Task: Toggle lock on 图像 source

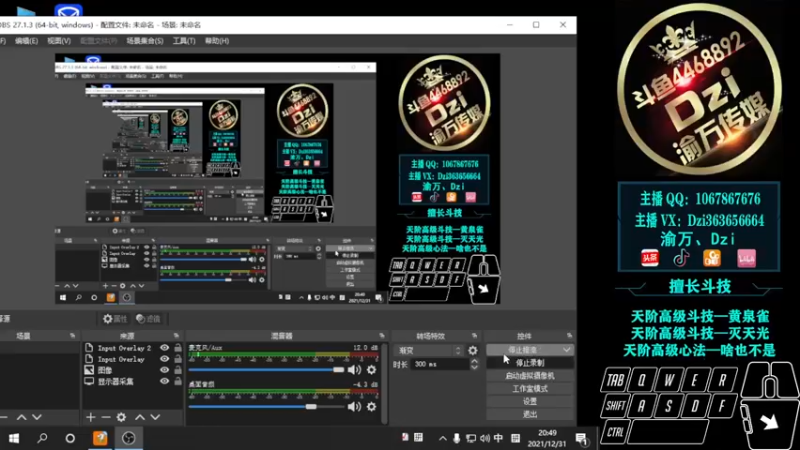Action: 178,370
